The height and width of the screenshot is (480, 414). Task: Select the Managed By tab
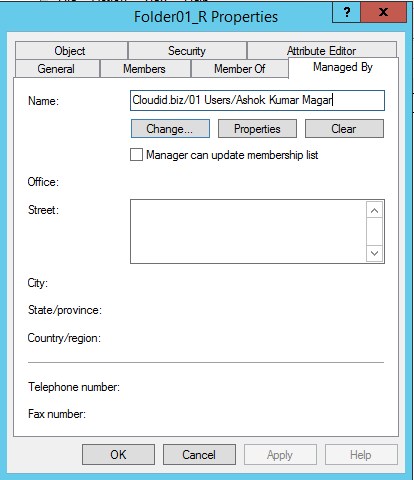343,67
